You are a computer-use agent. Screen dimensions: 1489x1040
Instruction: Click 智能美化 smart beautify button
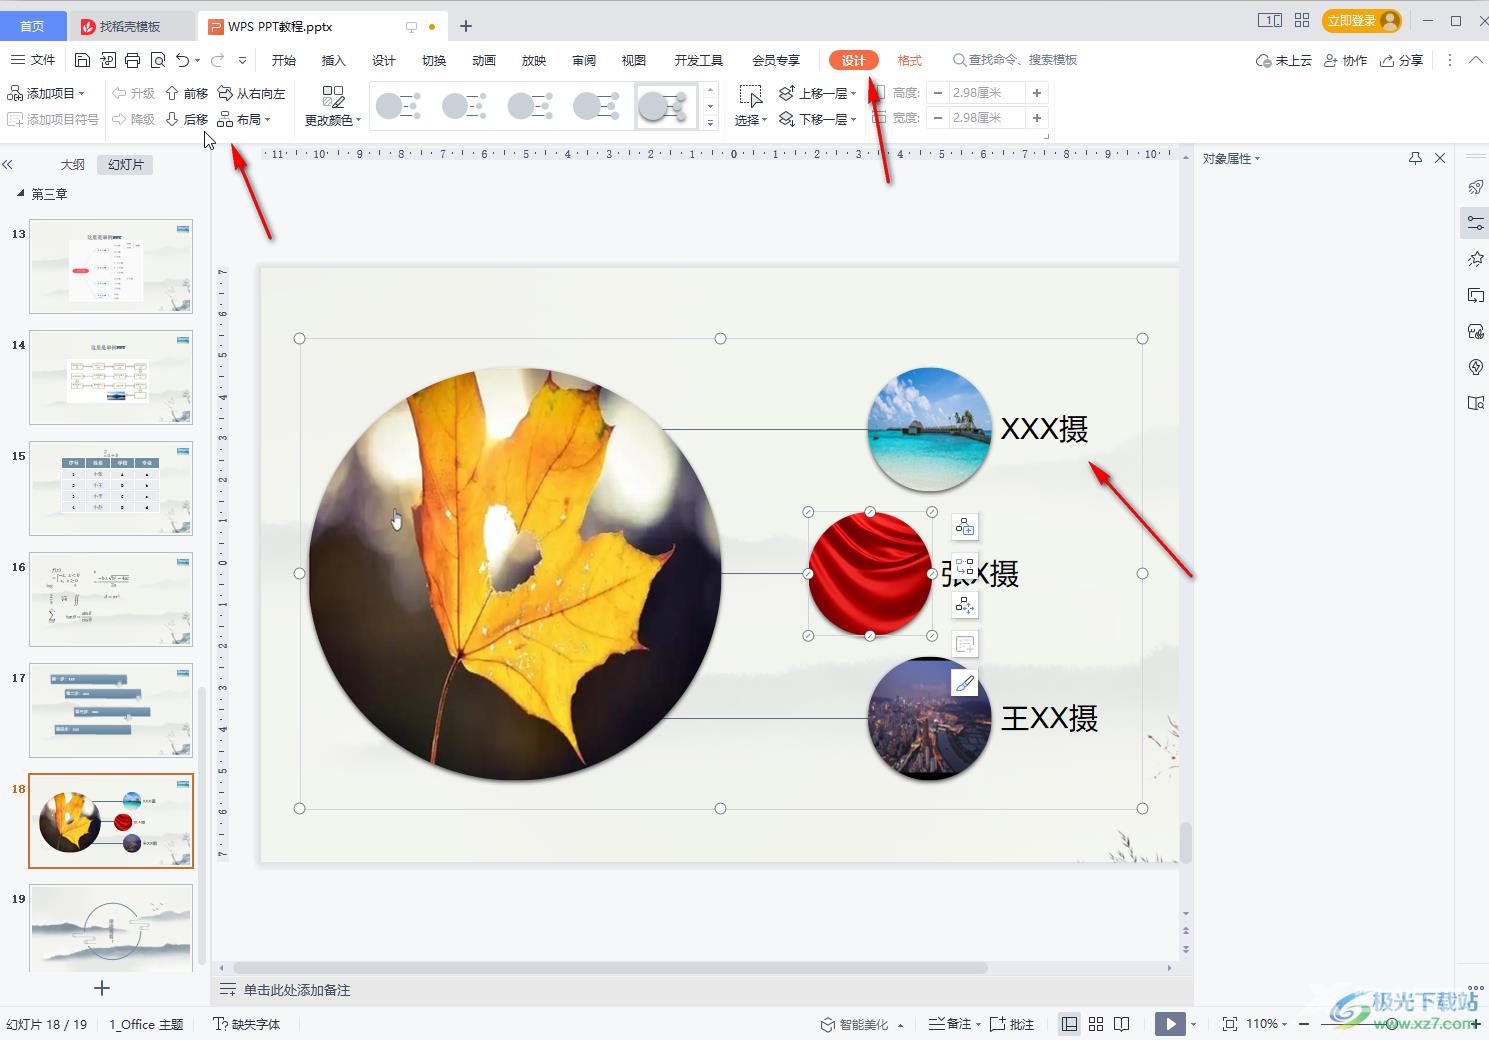coord(862,1024)
